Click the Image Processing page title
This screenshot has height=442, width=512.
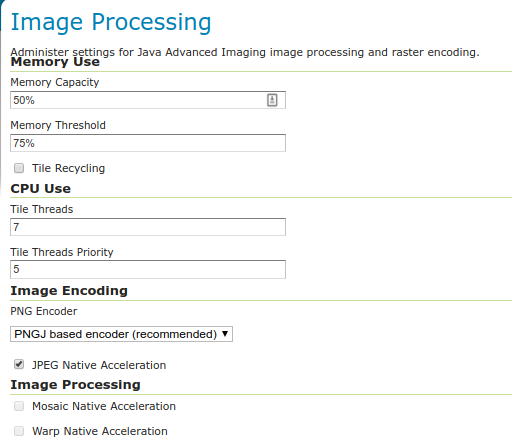coord(111,23)
